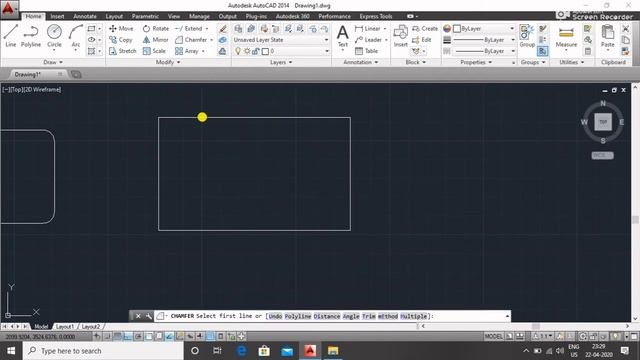Click the Insert block tool
This screenshot has width=640, height=360.
pos(400,36)
